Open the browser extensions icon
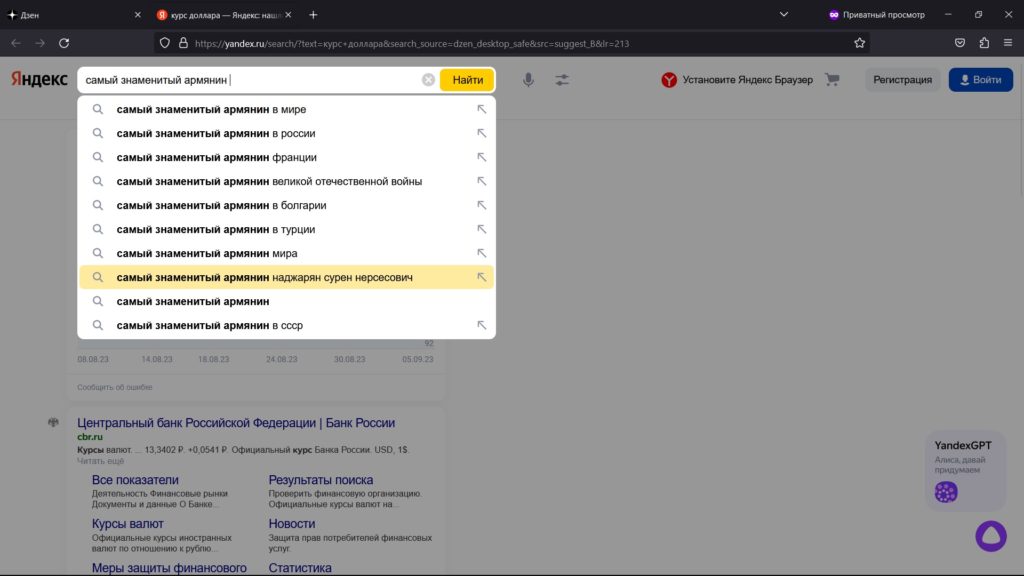The width and height of the screenshot is (1024, 576). (x=984, y=43)
